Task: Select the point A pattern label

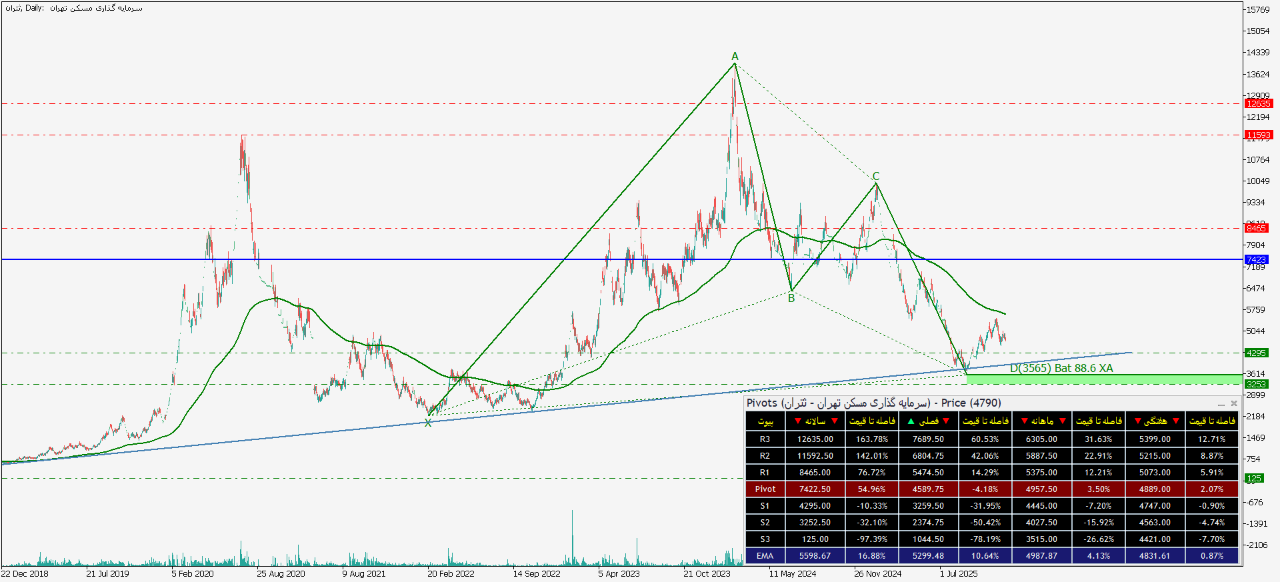Action: coord(734,56)
